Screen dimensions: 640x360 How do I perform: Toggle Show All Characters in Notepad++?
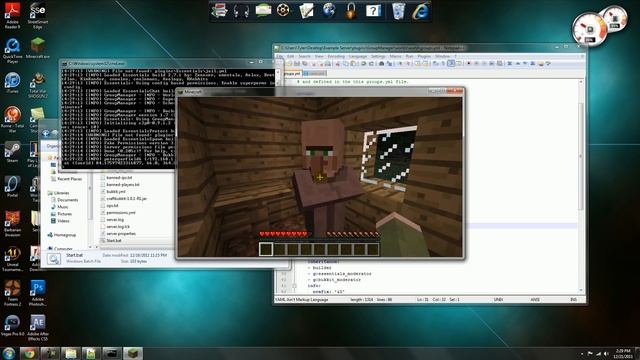tap(443, 64)
